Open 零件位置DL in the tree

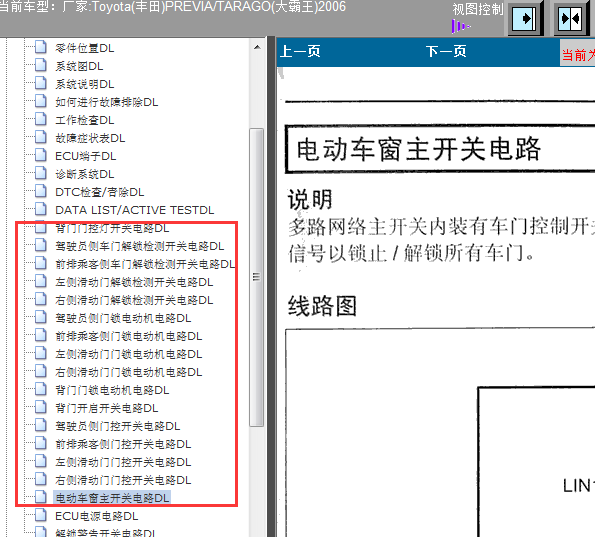pos(85,48)
